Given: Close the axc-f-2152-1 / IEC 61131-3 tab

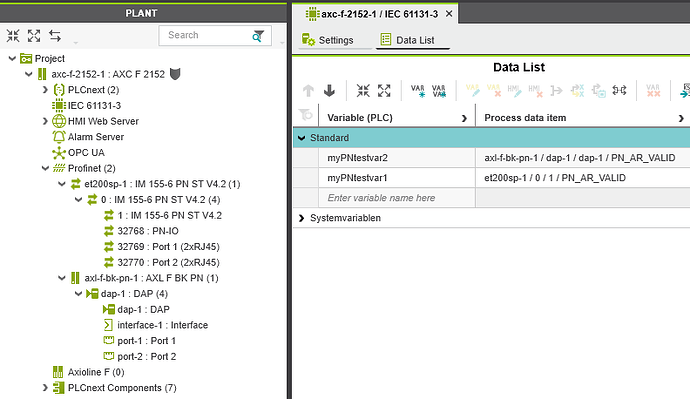Looking at the screenshot, I should [x=449, y=14].
